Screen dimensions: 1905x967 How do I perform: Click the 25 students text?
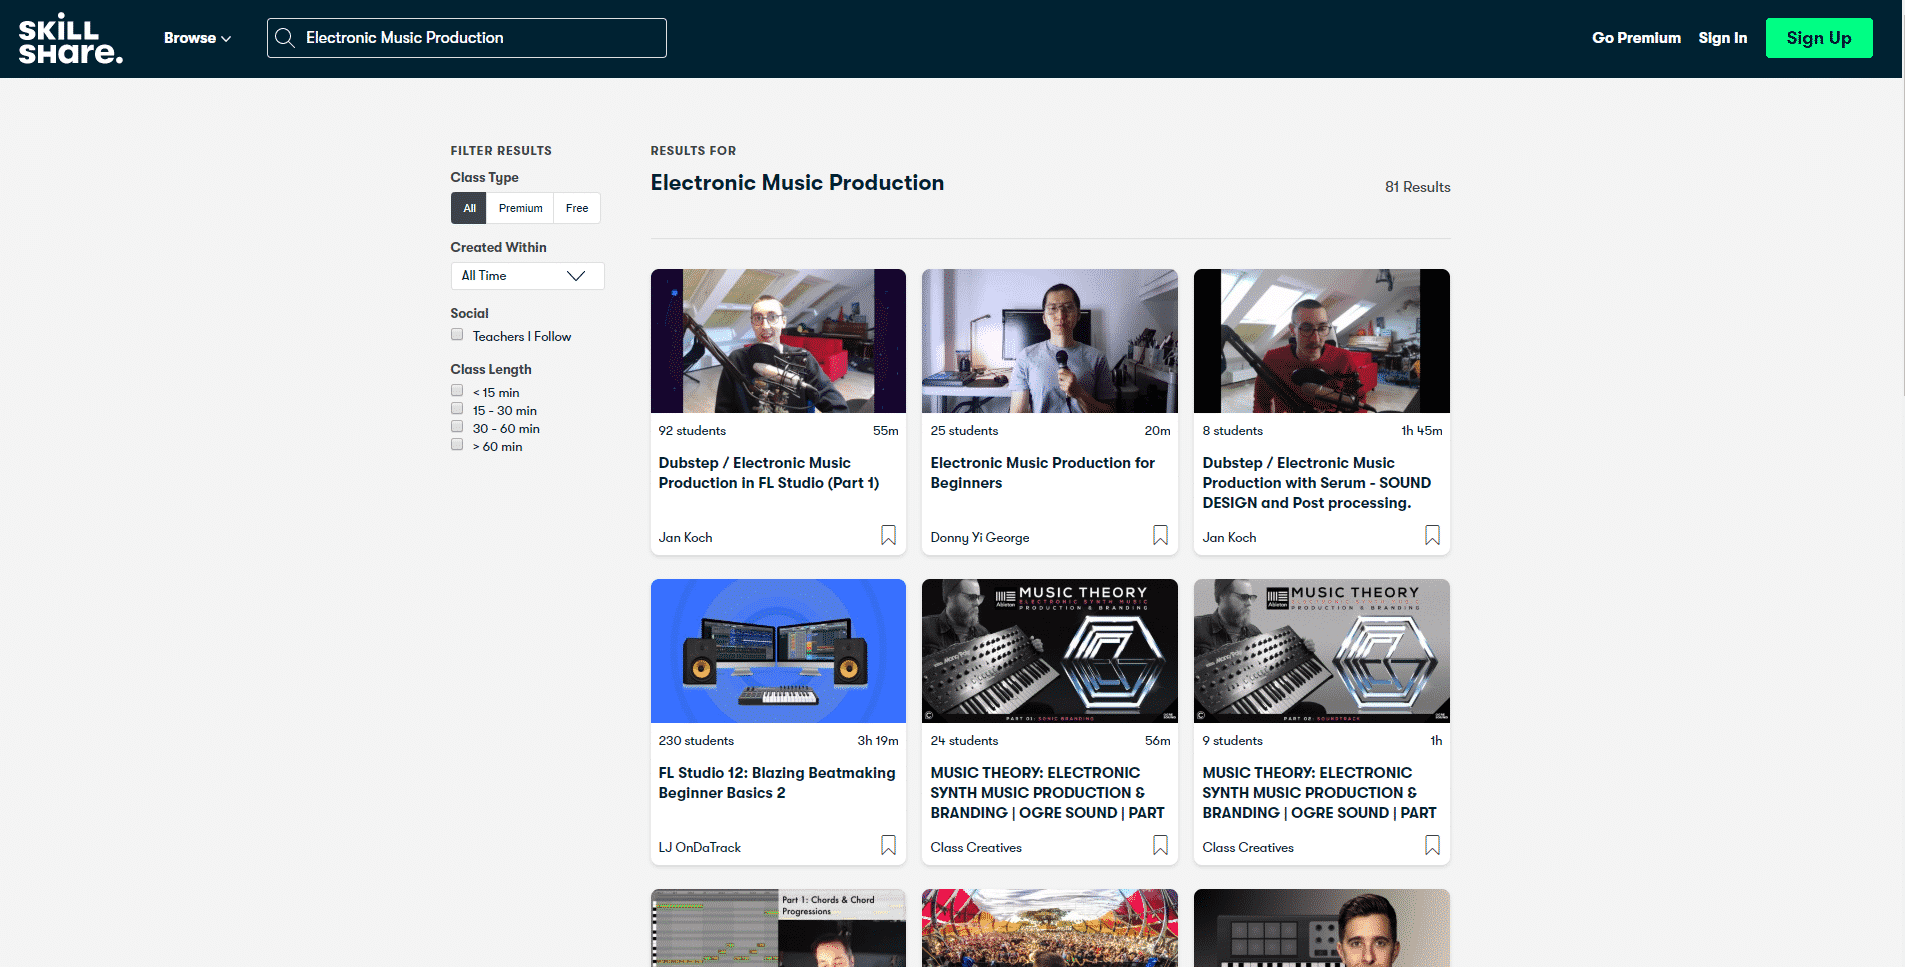(x=964, y=431)
